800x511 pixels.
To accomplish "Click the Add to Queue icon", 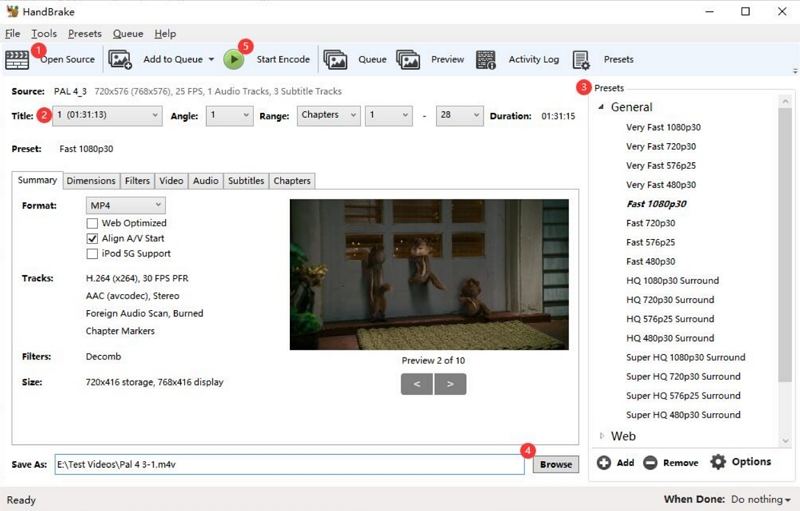I will (x=121, y=59).
